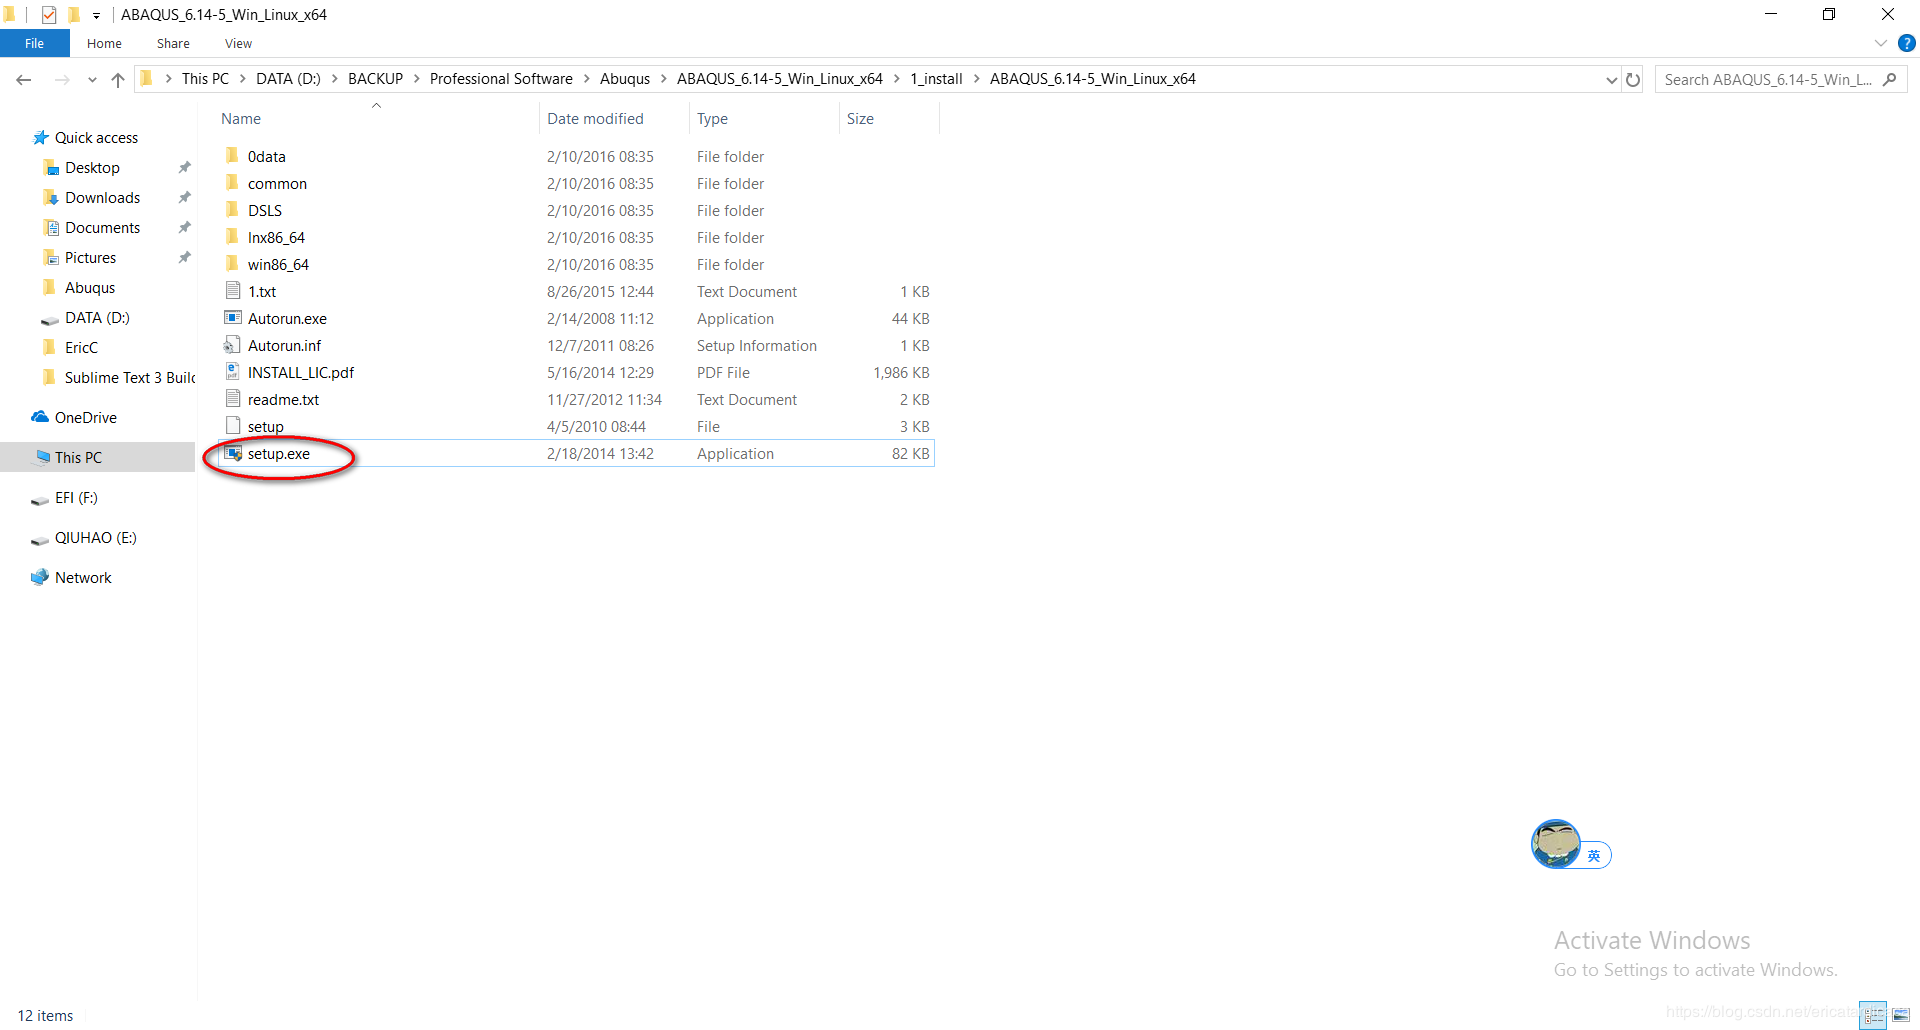
Task: Switch to Details view layout button
Action: 1873,1015
